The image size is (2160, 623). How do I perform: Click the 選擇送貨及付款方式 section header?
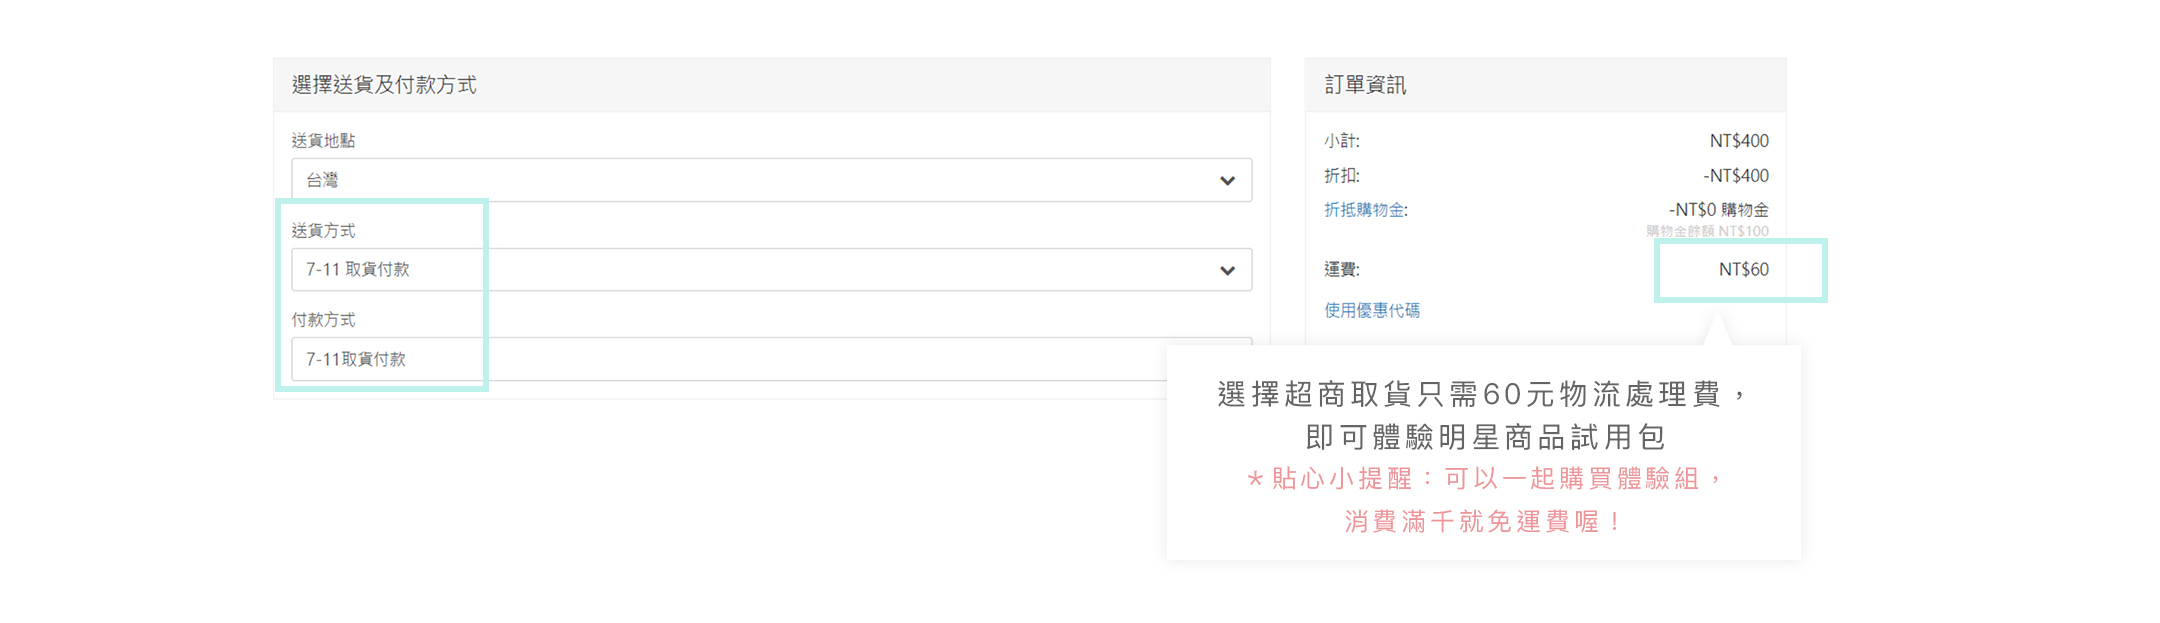(384, 85)
